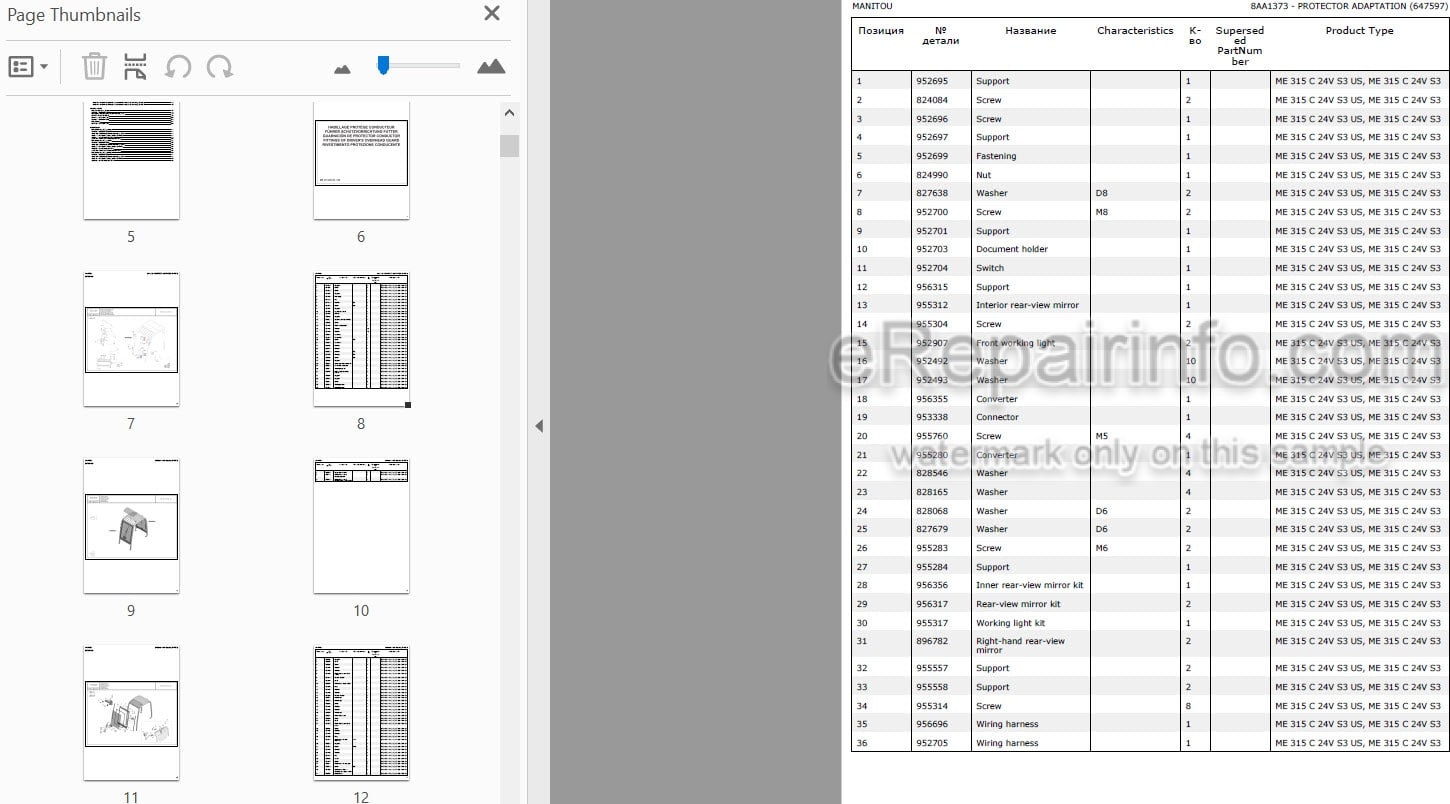The width and height of the screenshot is (1450, 804).
Task: Click the 'Characteristics' column header
Action: pos(1135,31)
